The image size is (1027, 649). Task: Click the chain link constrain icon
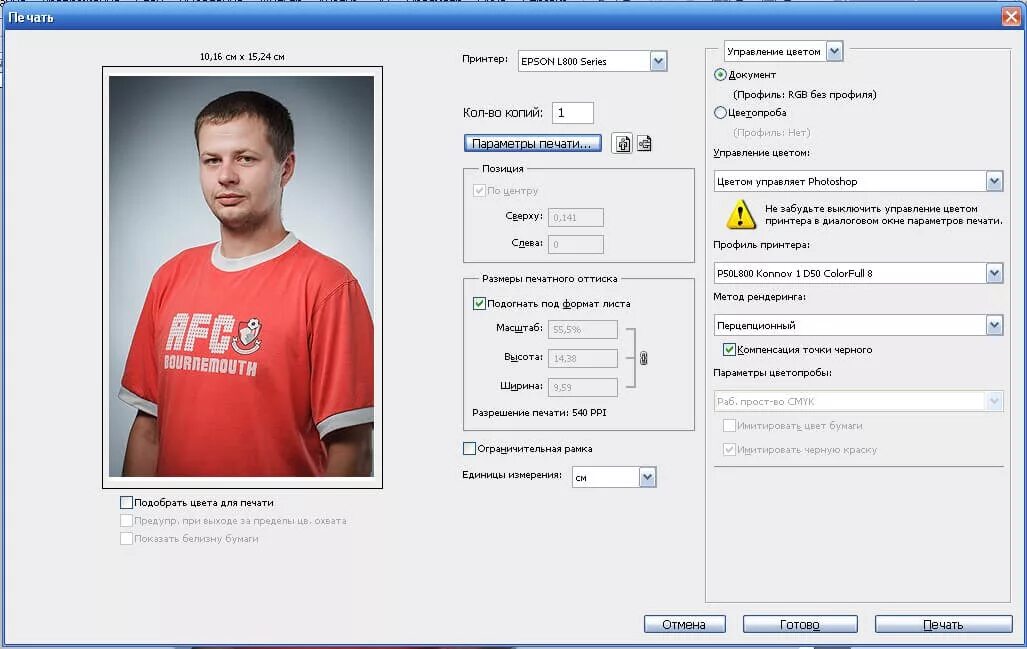click(643, 358)
